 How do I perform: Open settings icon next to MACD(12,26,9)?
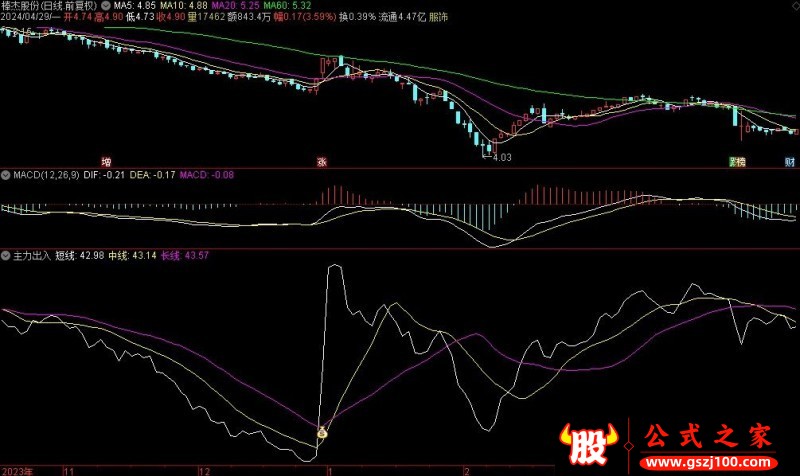coord(6,176)
